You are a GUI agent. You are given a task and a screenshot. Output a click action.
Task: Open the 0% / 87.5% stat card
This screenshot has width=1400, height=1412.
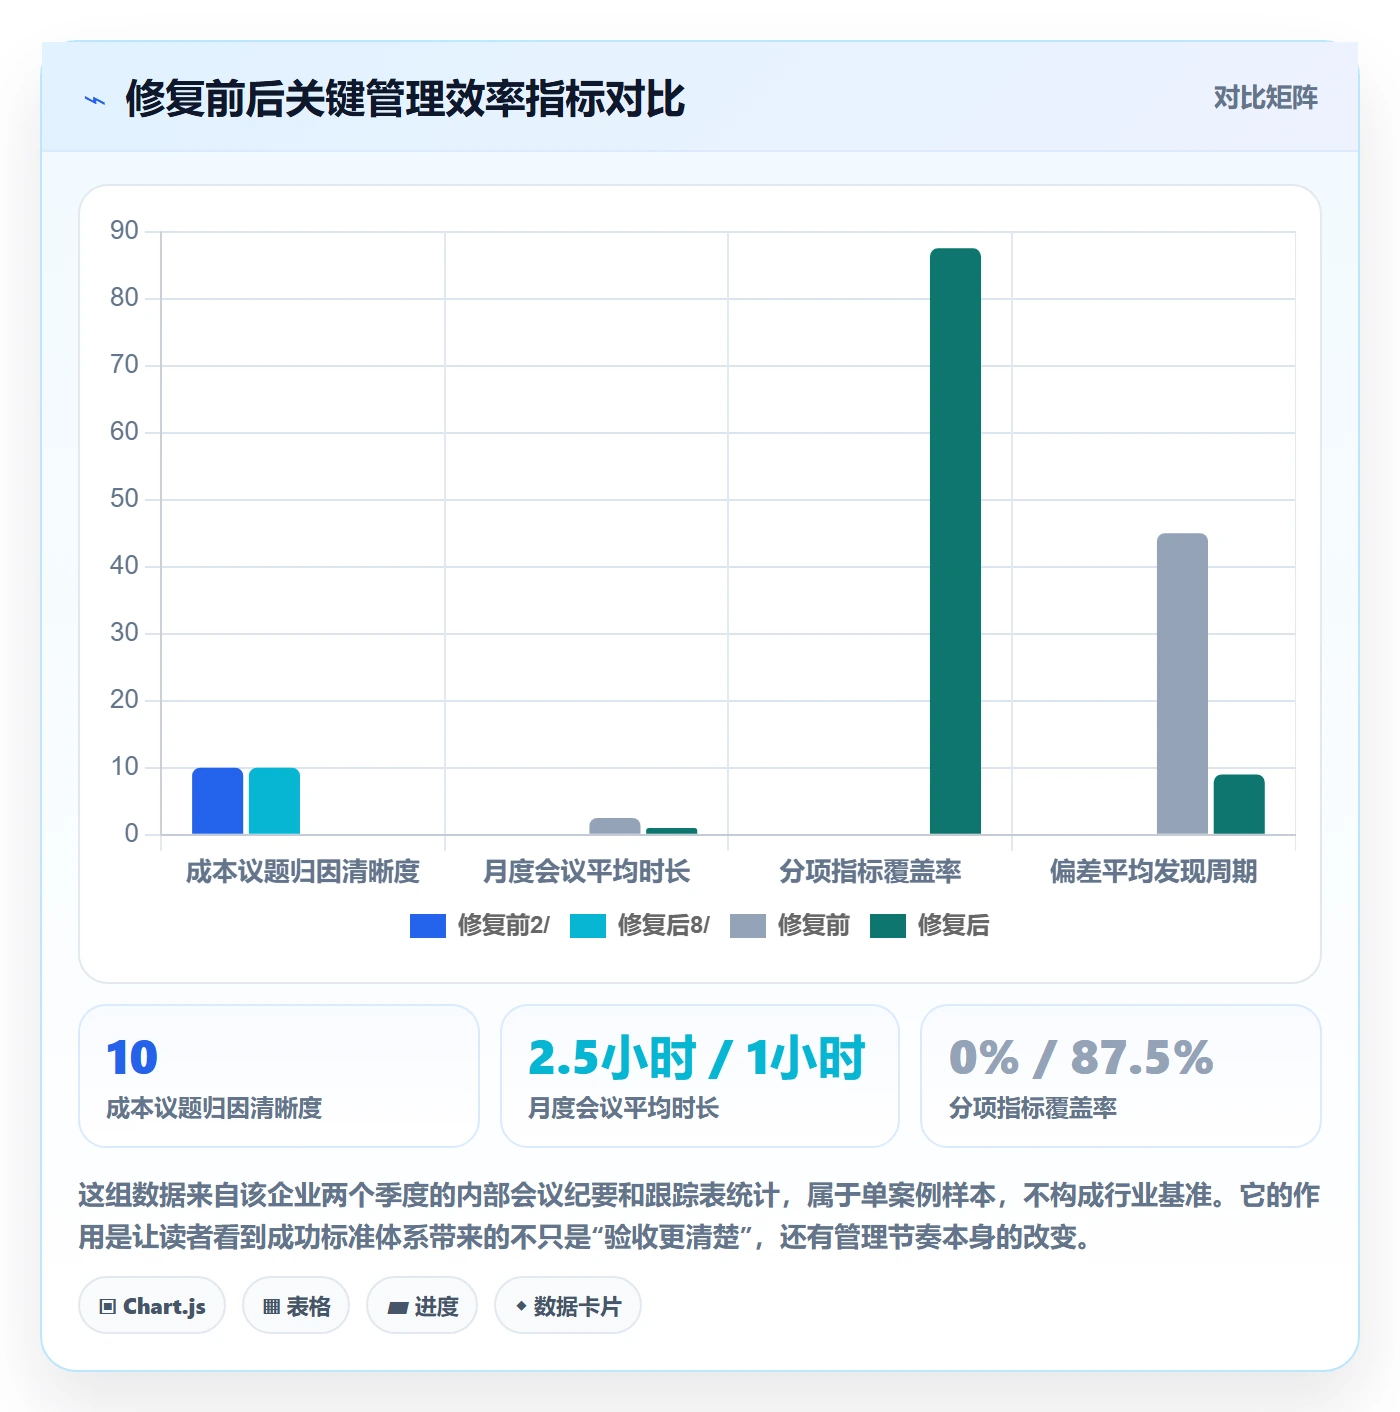[1121, 1076]
